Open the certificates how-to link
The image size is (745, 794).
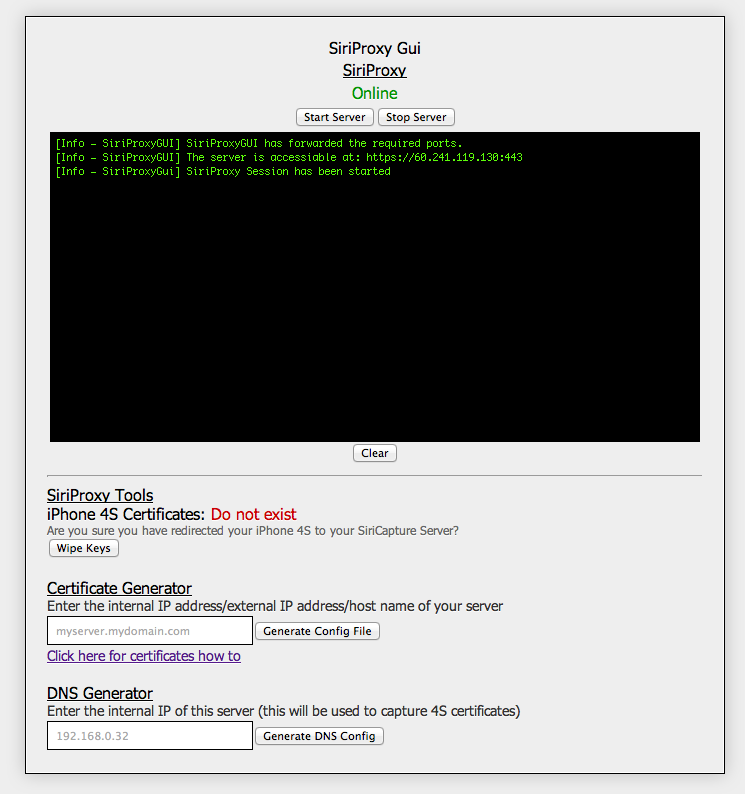[x=144, y=656]
